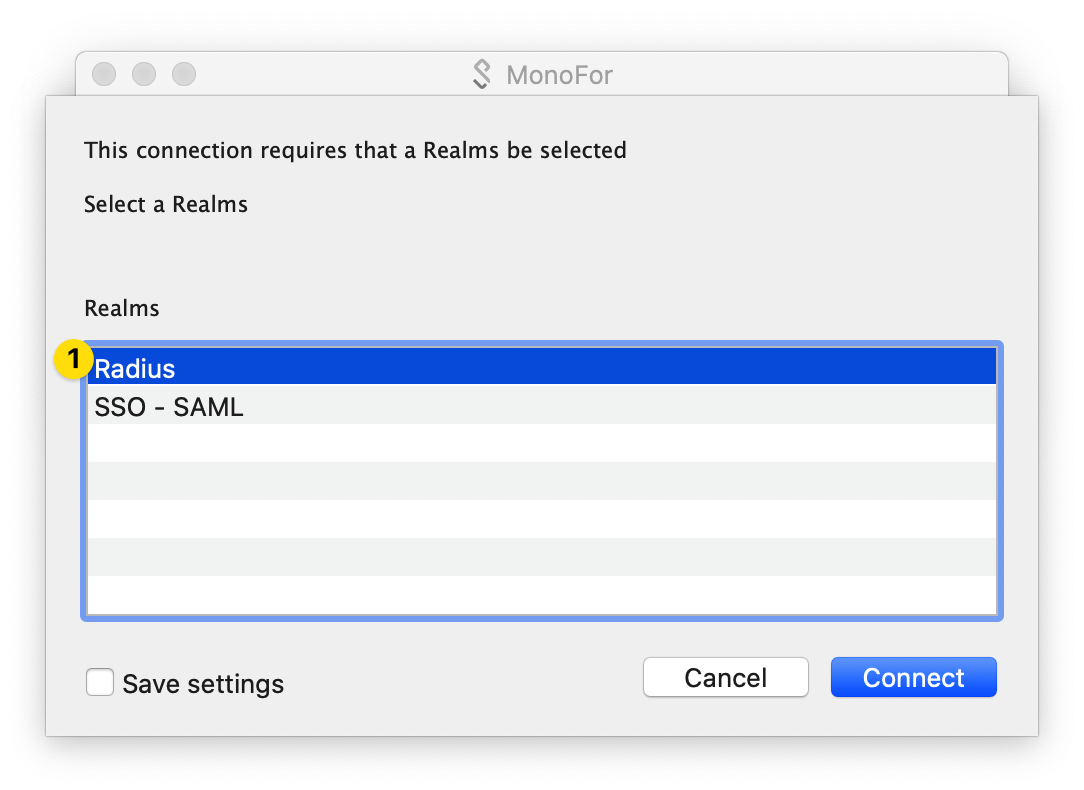
Task: Maximize the MonoFor window
Action: click(x=184, y=74)
